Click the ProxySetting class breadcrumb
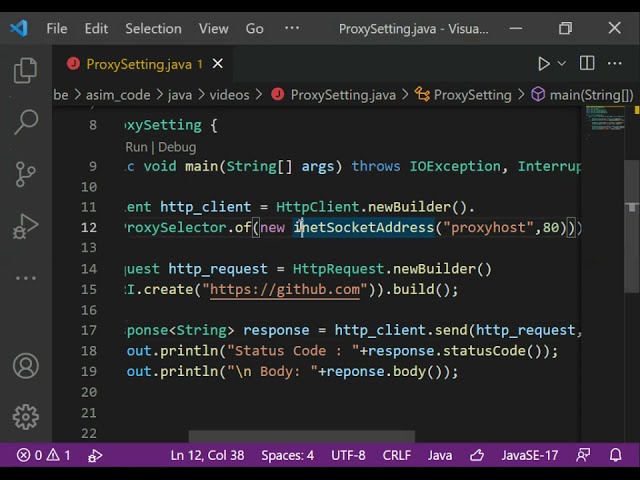This screenshot has height=480, width=640. pyautogui.click(x=463, y=95)
